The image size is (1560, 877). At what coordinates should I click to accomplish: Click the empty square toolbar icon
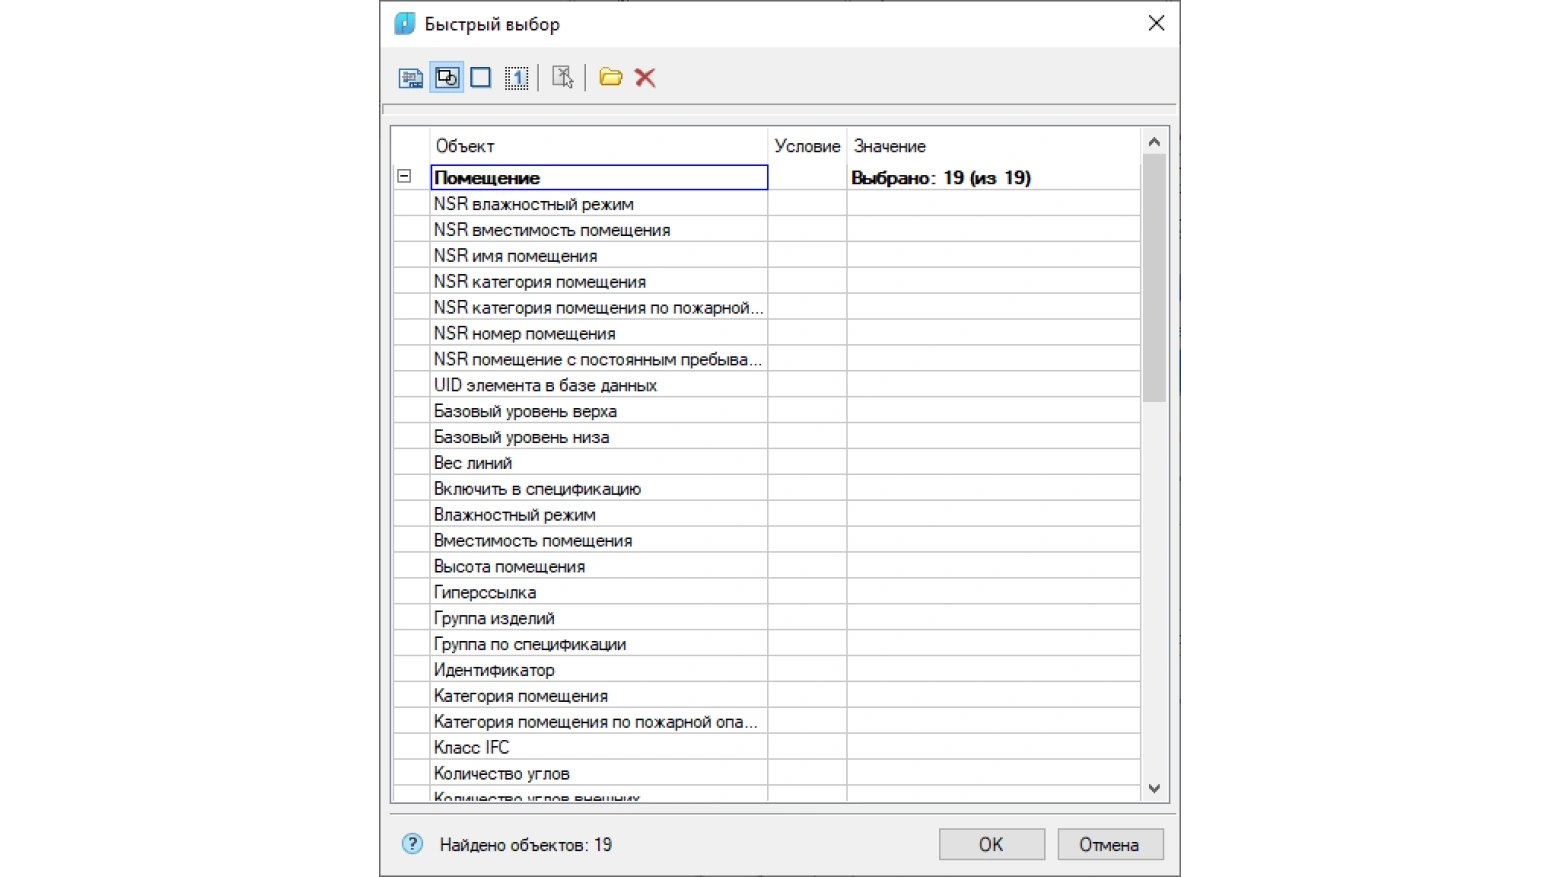point(481,77)
